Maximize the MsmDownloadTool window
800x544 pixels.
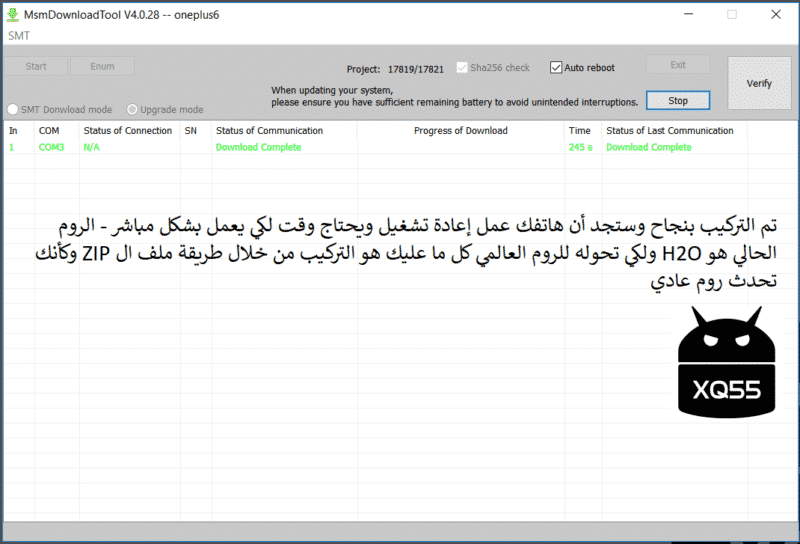(731, 15)
